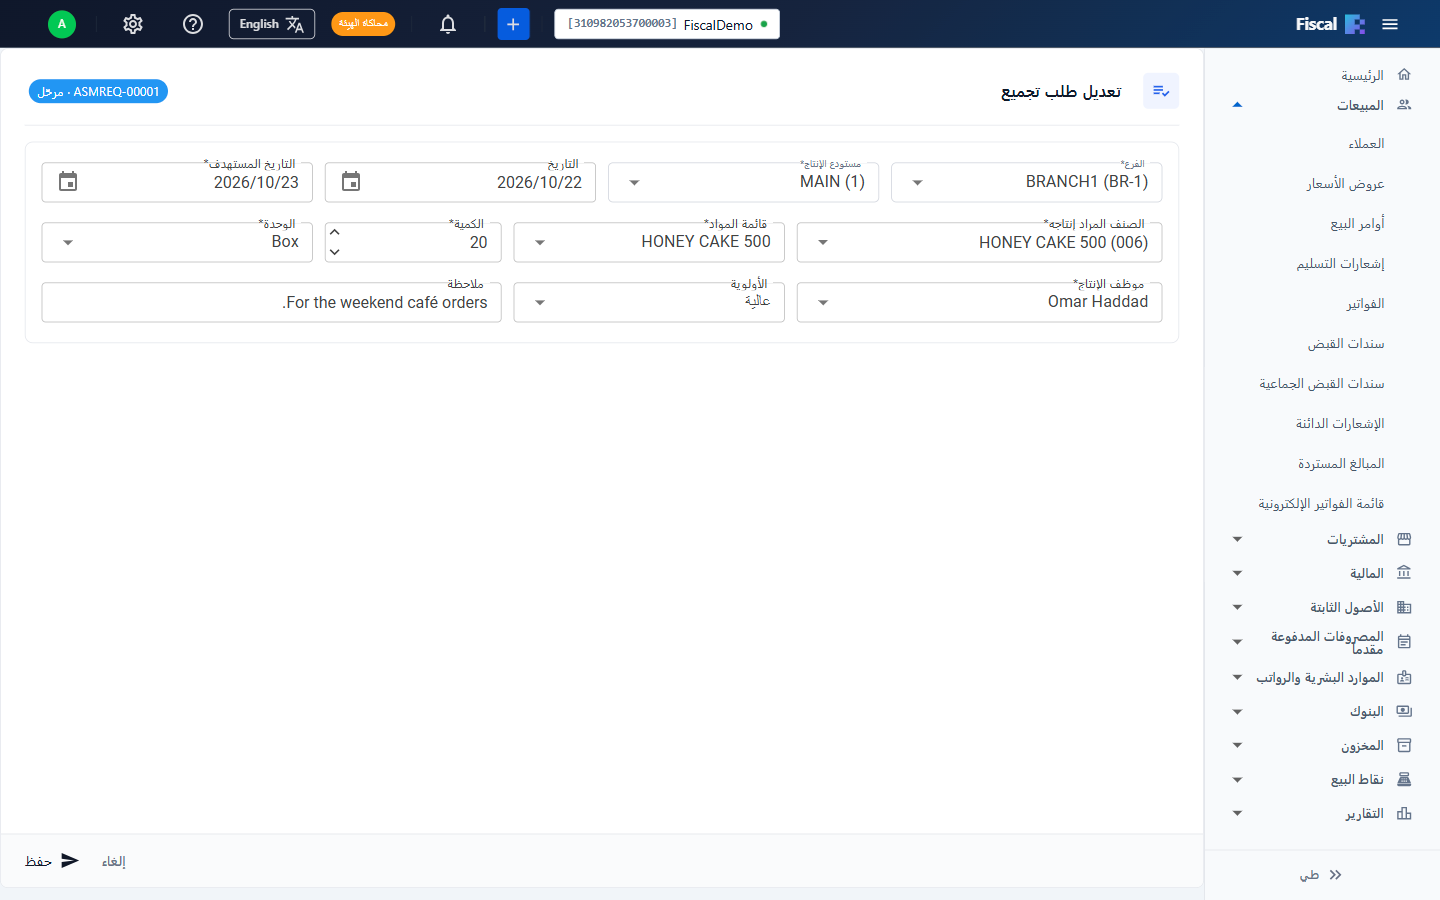Click the حفظ save button
This screenshot has height=900, width=1440.
52,861
